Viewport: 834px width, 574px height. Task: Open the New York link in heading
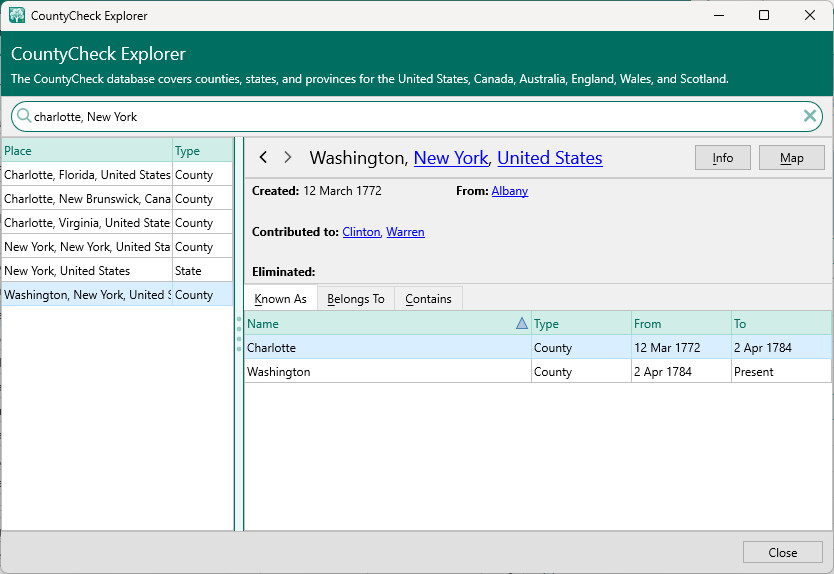(x=451, y=158)
